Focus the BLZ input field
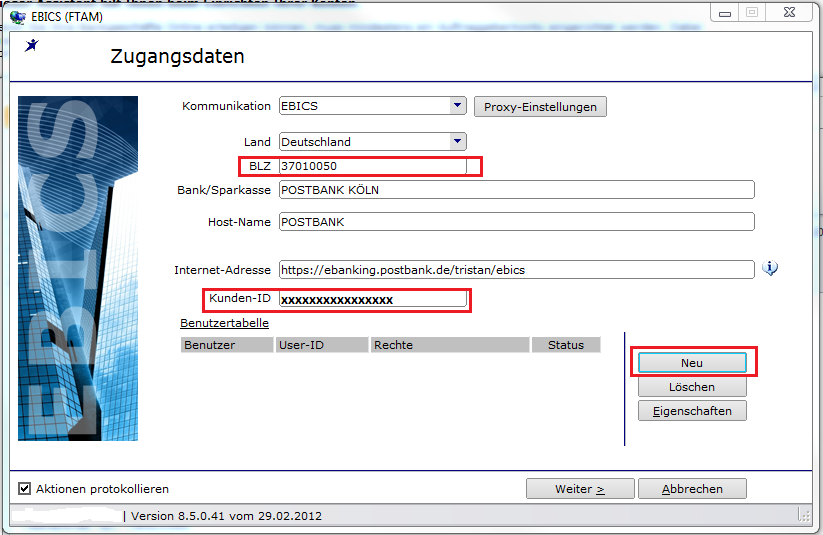The image size is (823, 535). click(373, 166)
